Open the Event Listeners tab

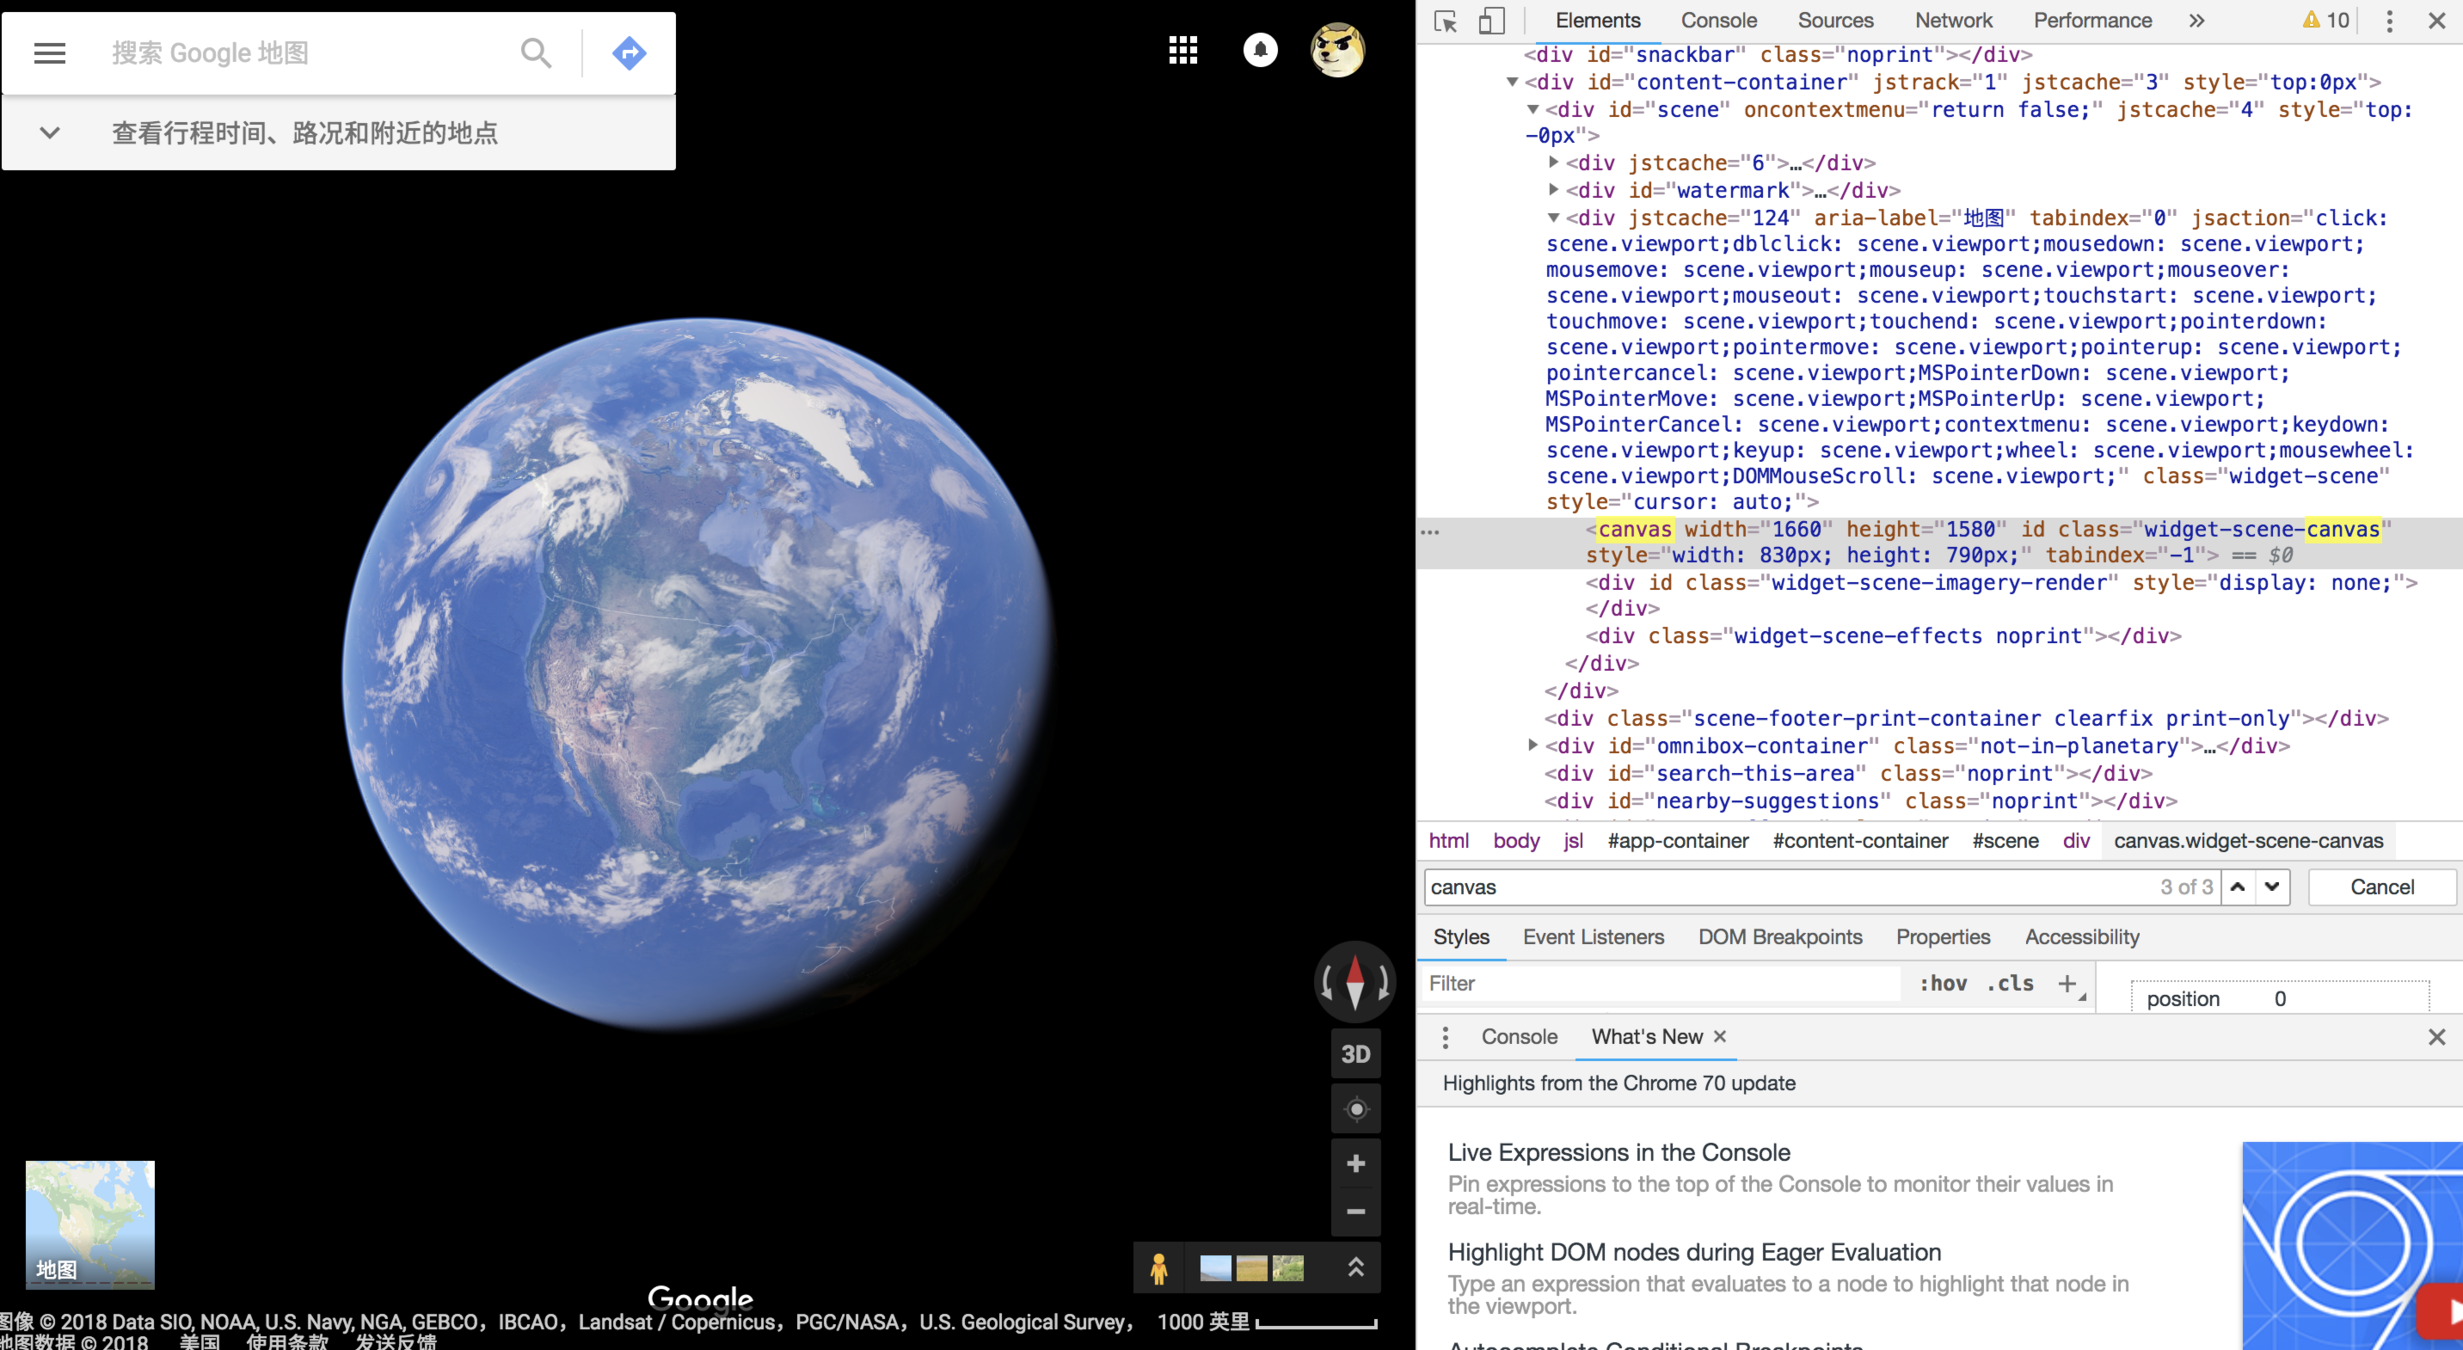(x=1593, y=937)
